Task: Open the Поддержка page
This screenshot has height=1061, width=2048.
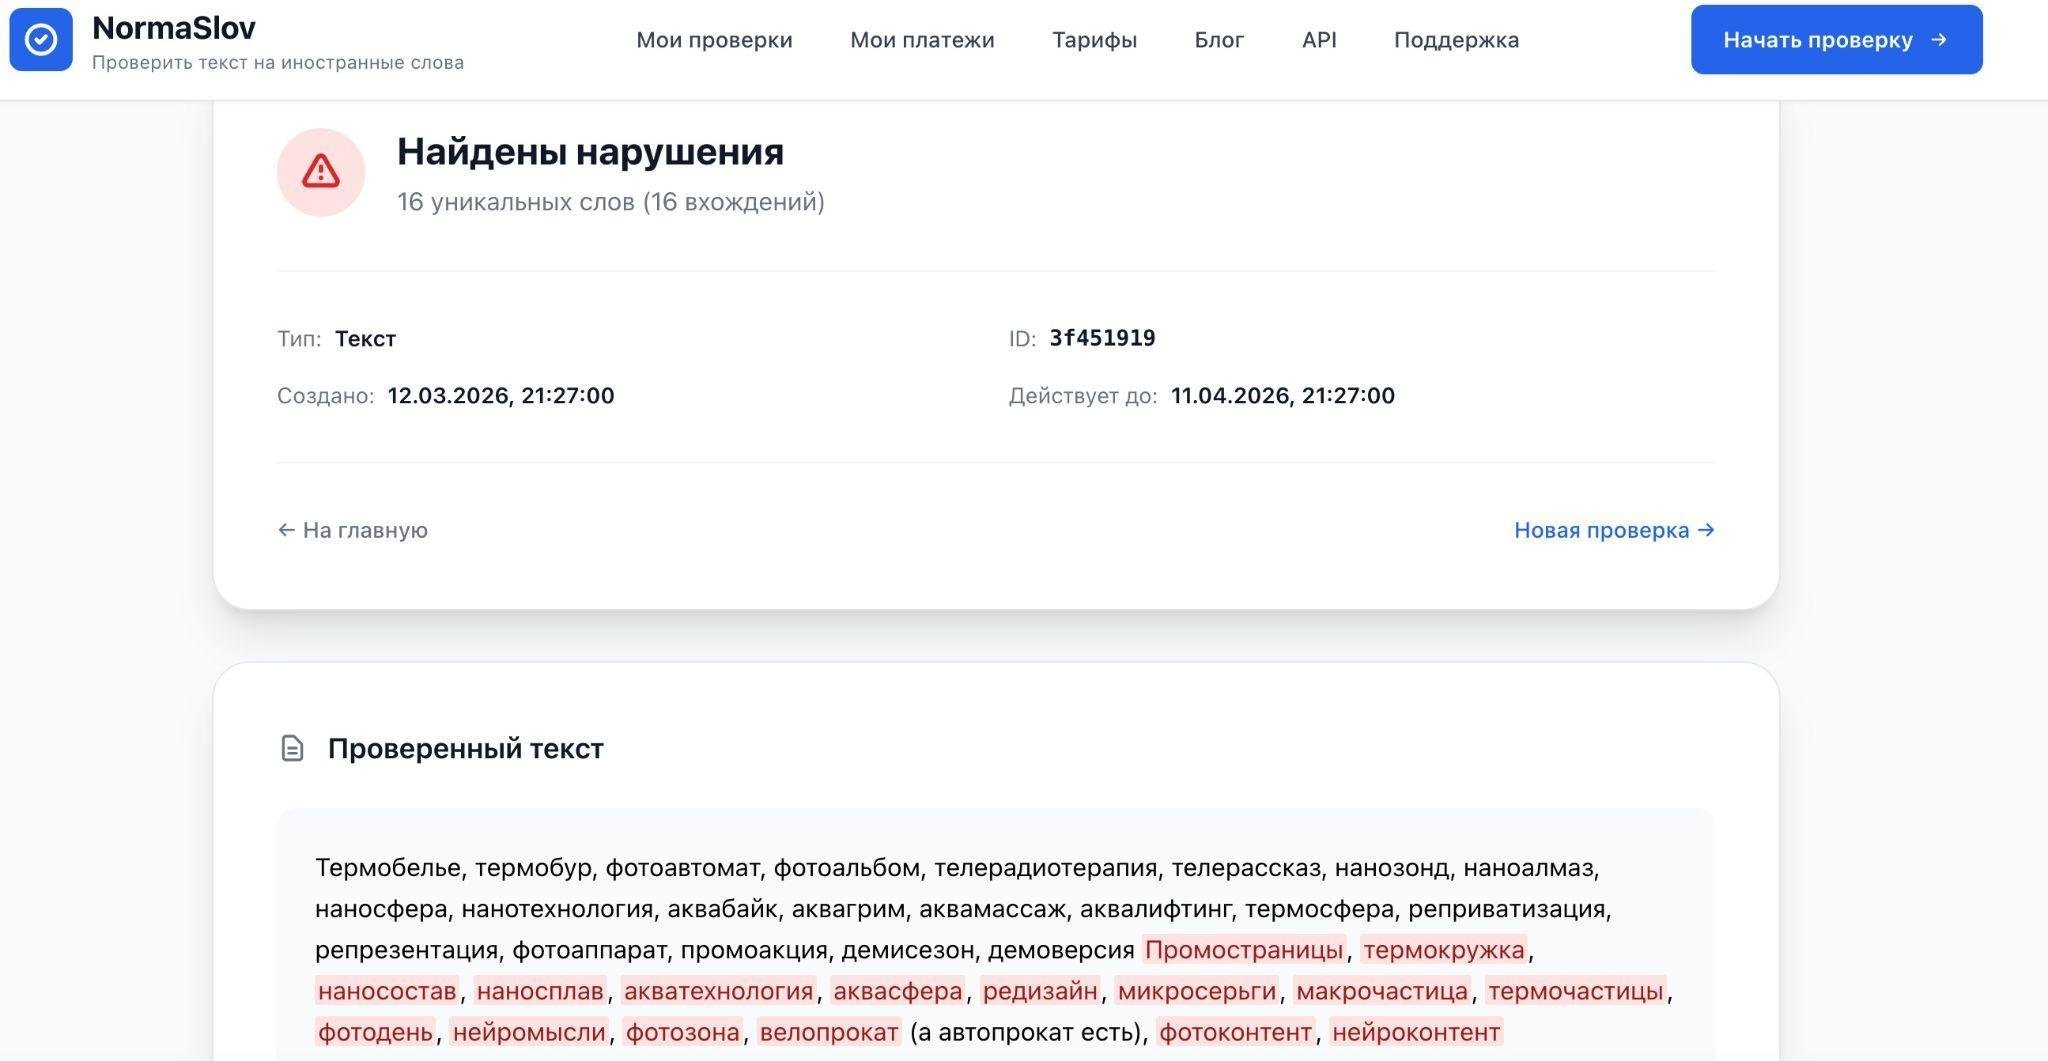Action: tap(1456, 40)
